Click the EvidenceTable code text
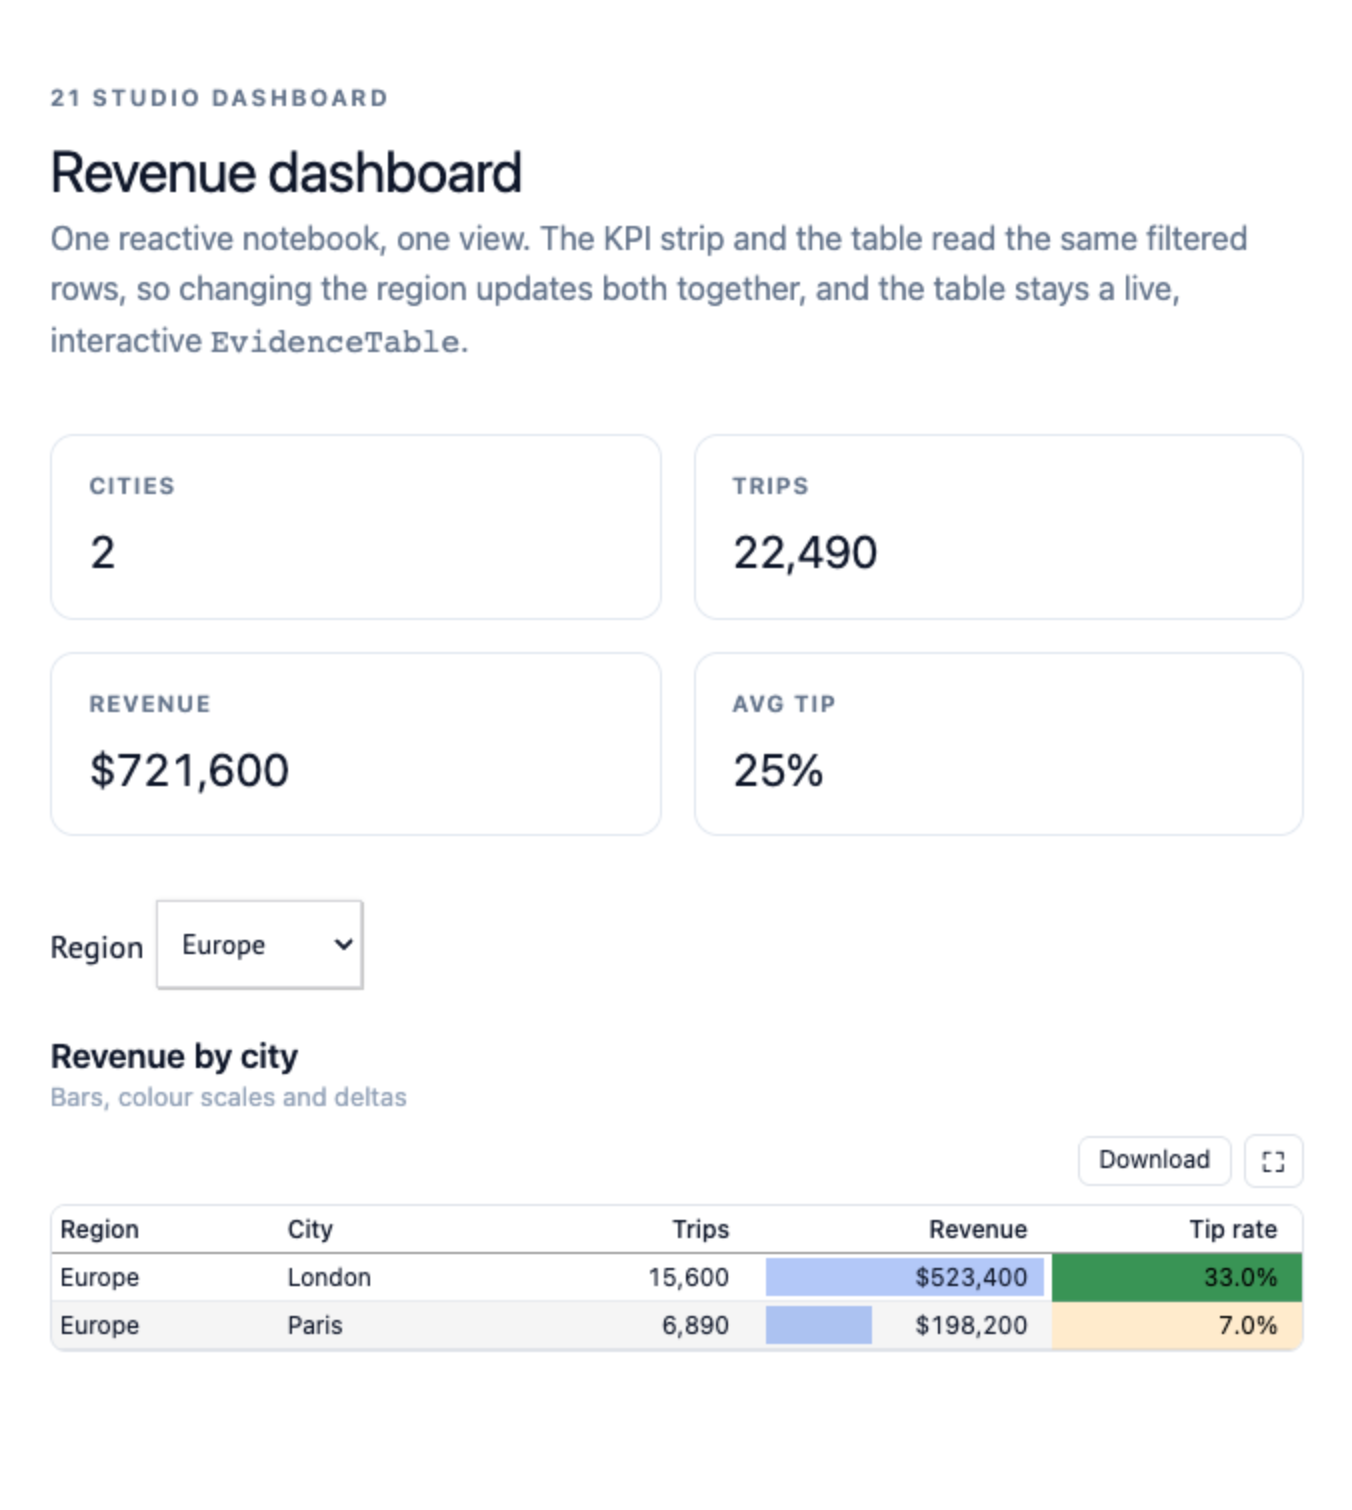This screenshot has height=1510, width=1352. pos(335,342)
